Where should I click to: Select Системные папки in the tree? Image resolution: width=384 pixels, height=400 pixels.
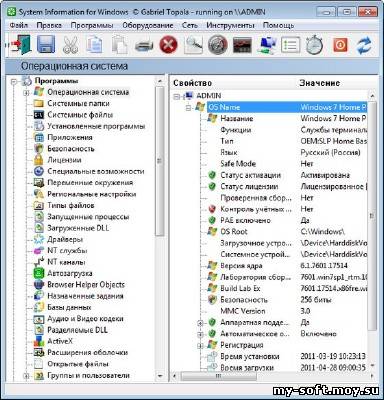[x=78, y=104]
